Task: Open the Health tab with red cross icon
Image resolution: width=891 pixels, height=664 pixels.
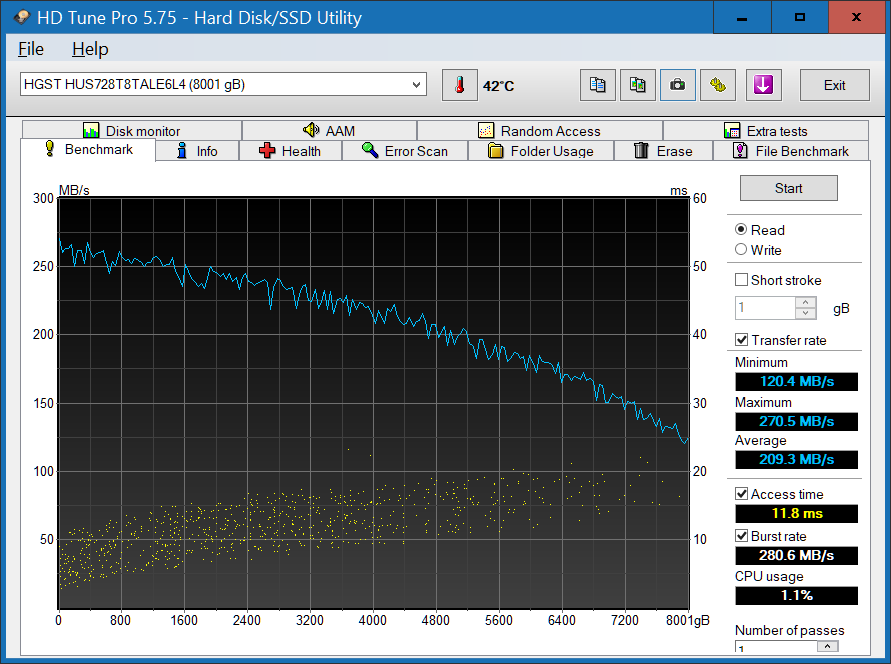Action: point(290,151)
